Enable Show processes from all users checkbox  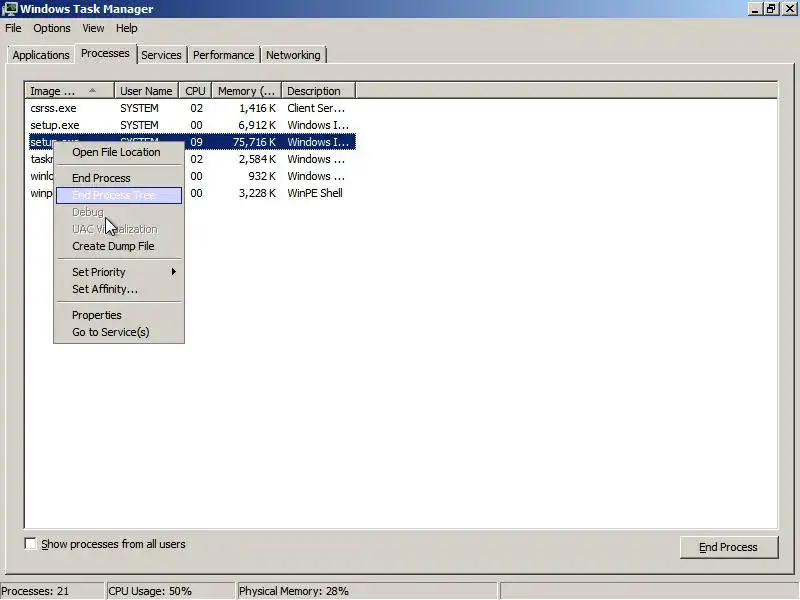pos(31,544)
